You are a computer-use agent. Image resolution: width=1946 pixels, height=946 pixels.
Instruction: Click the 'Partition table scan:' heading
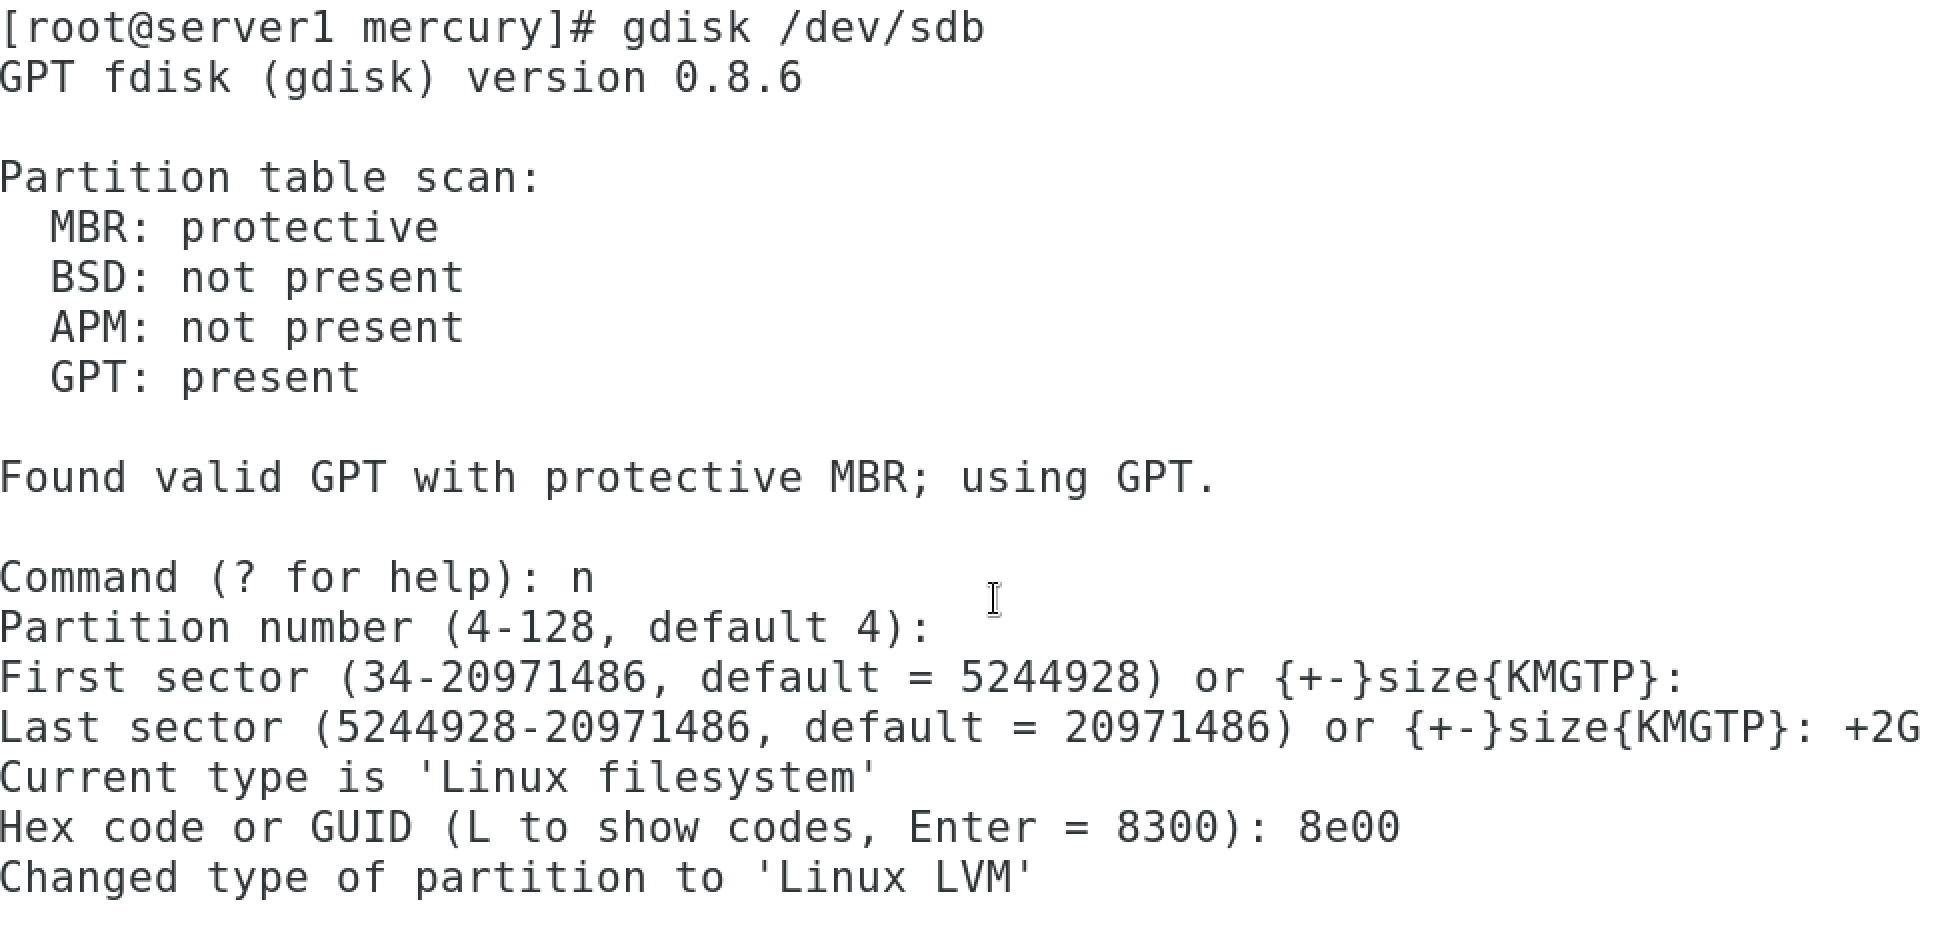tap(270, 178)
